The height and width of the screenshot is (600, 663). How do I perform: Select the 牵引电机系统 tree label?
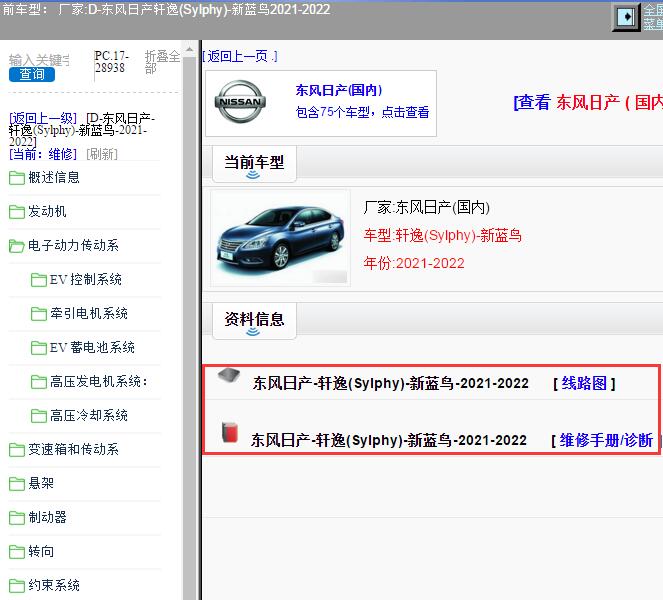click(x=89, y=313)
